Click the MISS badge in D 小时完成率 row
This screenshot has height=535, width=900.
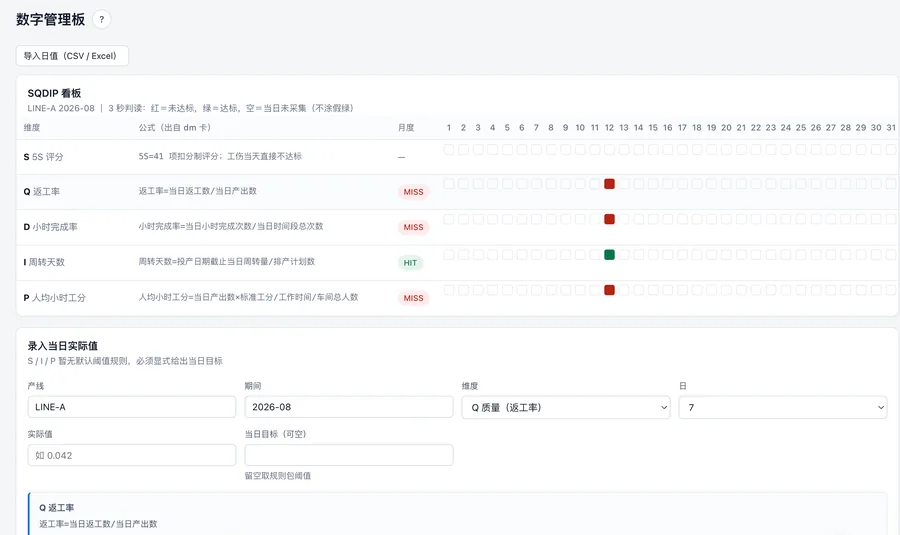pos(413,227)
